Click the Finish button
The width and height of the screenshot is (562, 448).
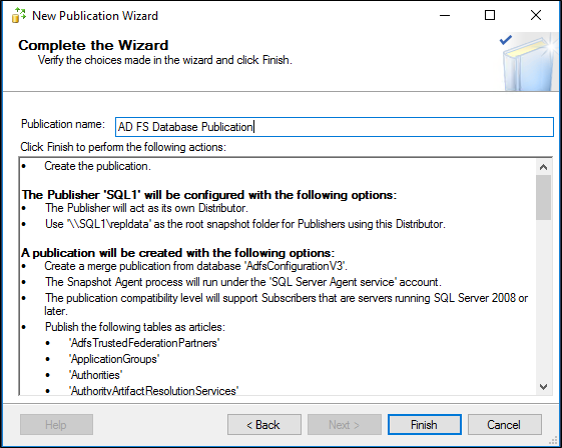pos(424,425)
